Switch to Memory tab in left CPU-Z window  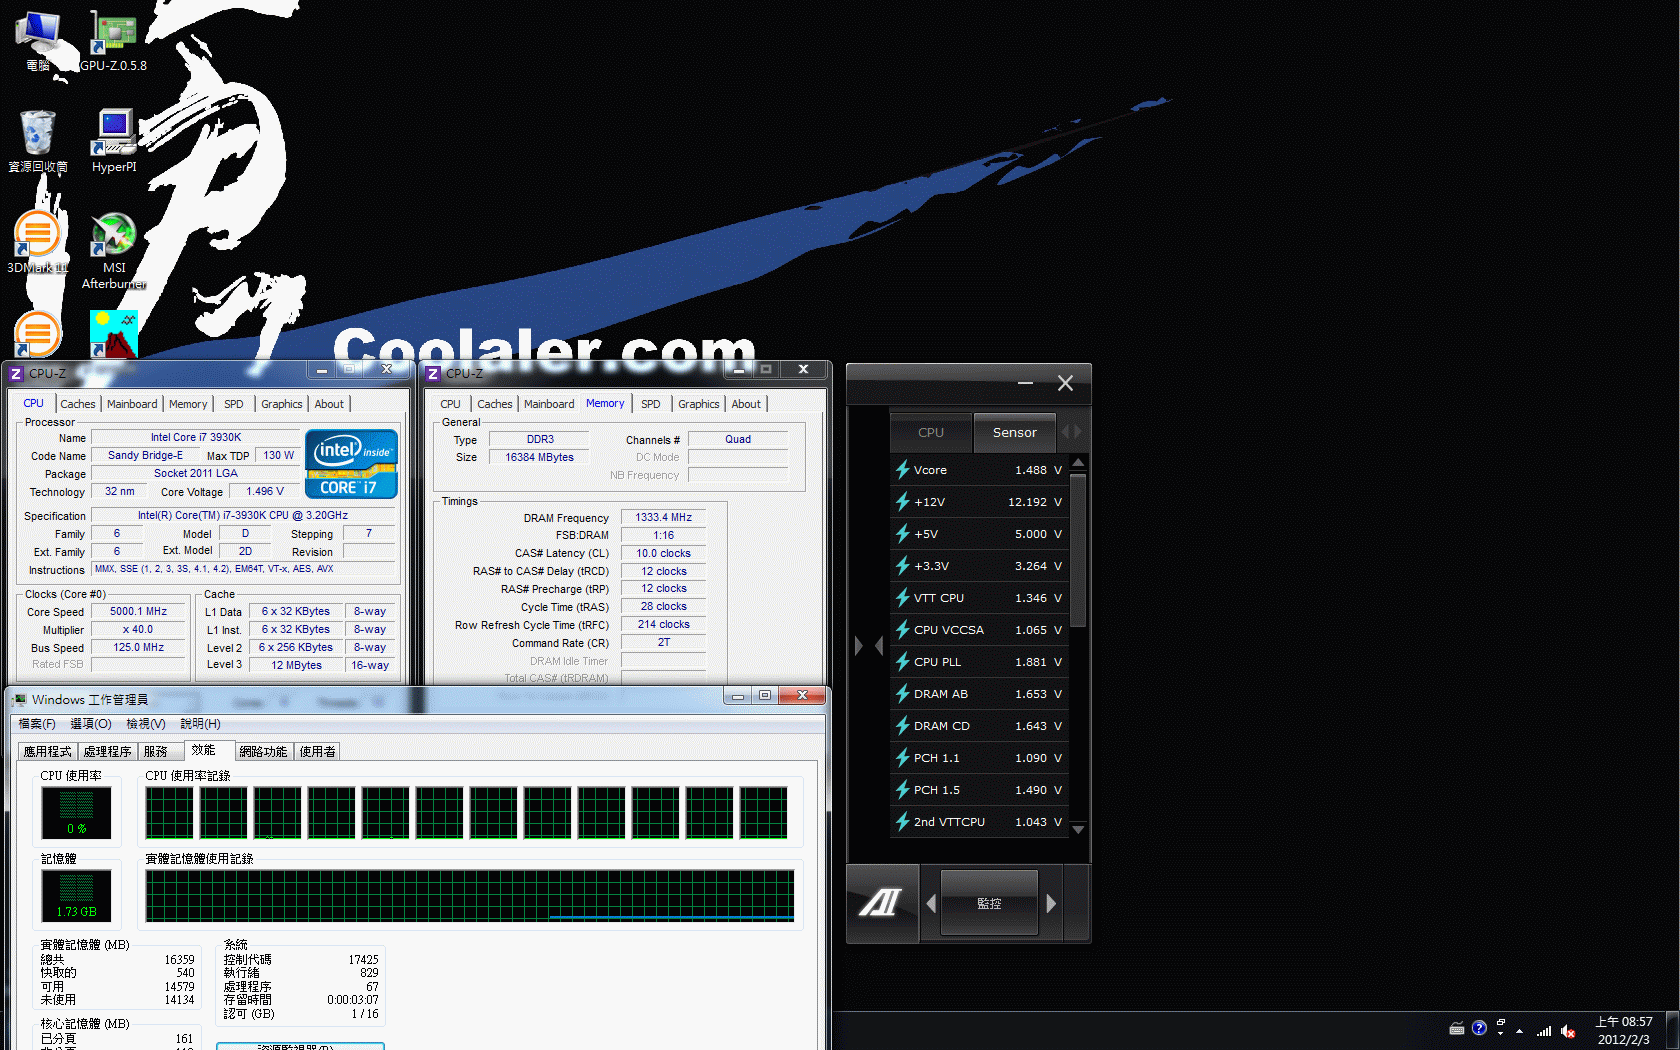(188, 404)
